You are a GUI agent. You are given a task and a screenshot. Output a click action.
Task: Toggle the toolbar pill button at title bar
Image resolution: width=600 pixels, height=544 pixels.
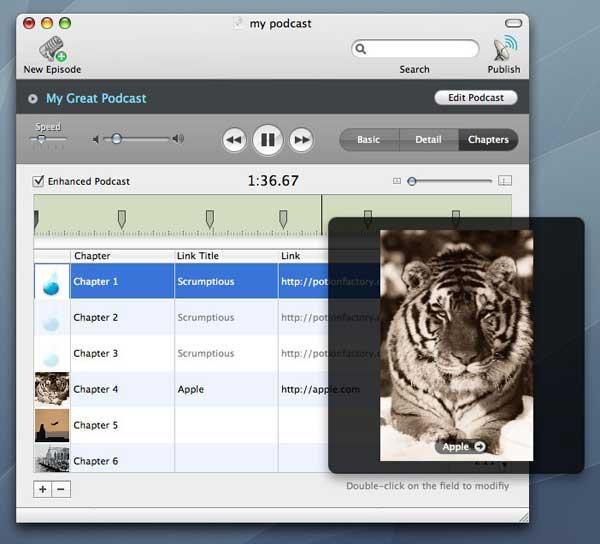coord(513,23)
